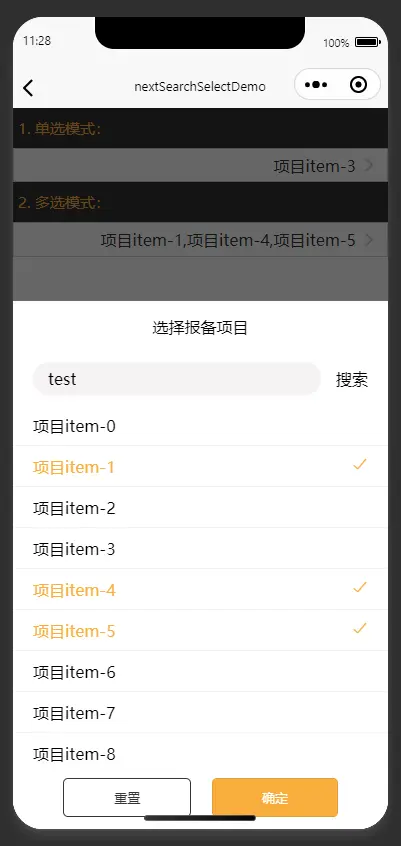Click checkmark icon beside 项目item-4
401x846 pixels.
[360, 587]
